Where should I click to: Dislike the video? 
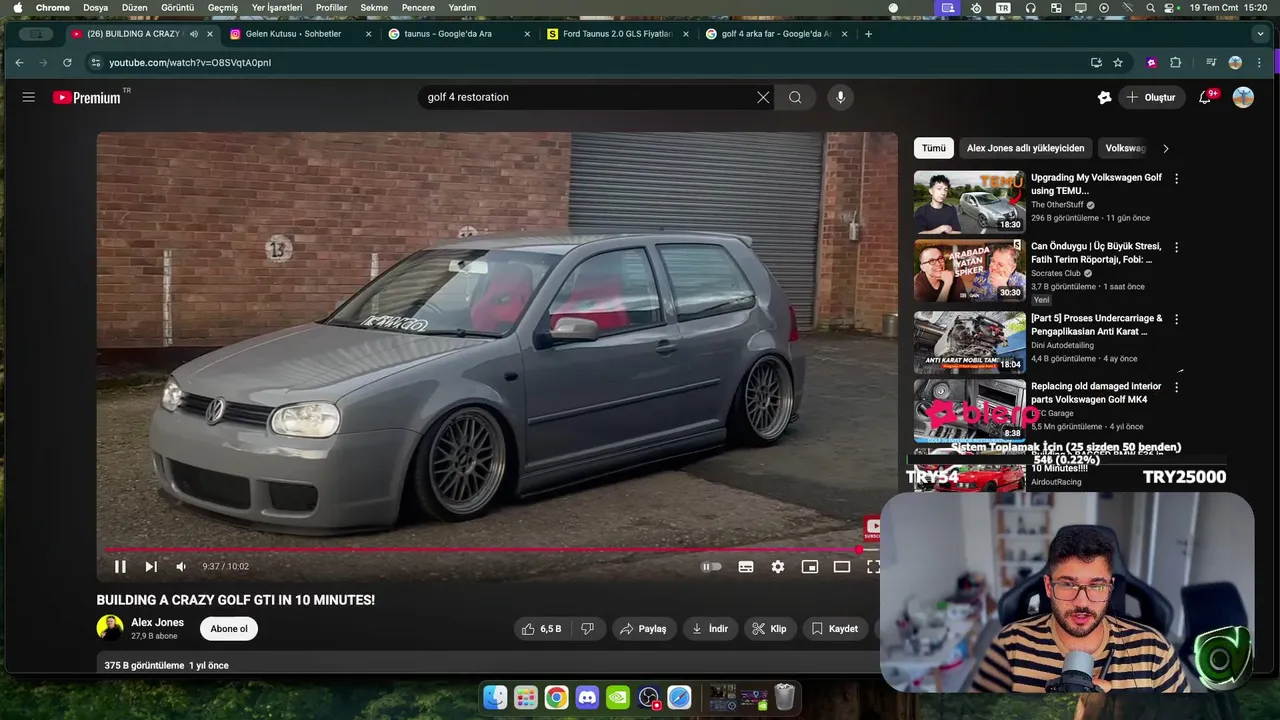588,629
